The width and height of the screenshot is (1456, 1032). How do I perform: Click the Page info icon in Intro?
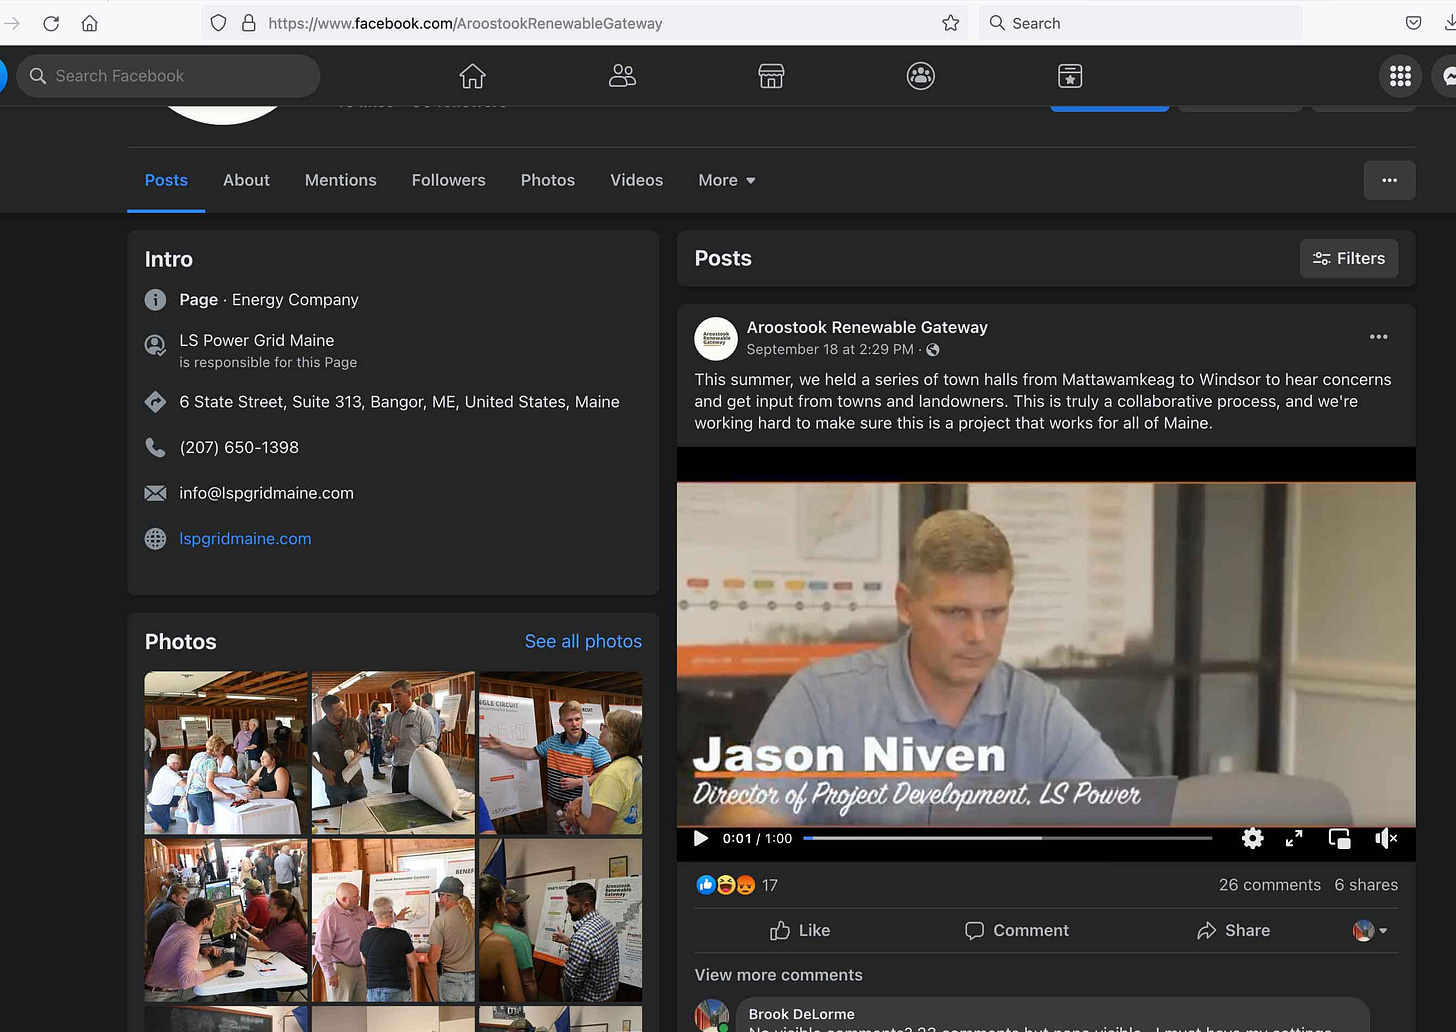[x=155, y=300]
